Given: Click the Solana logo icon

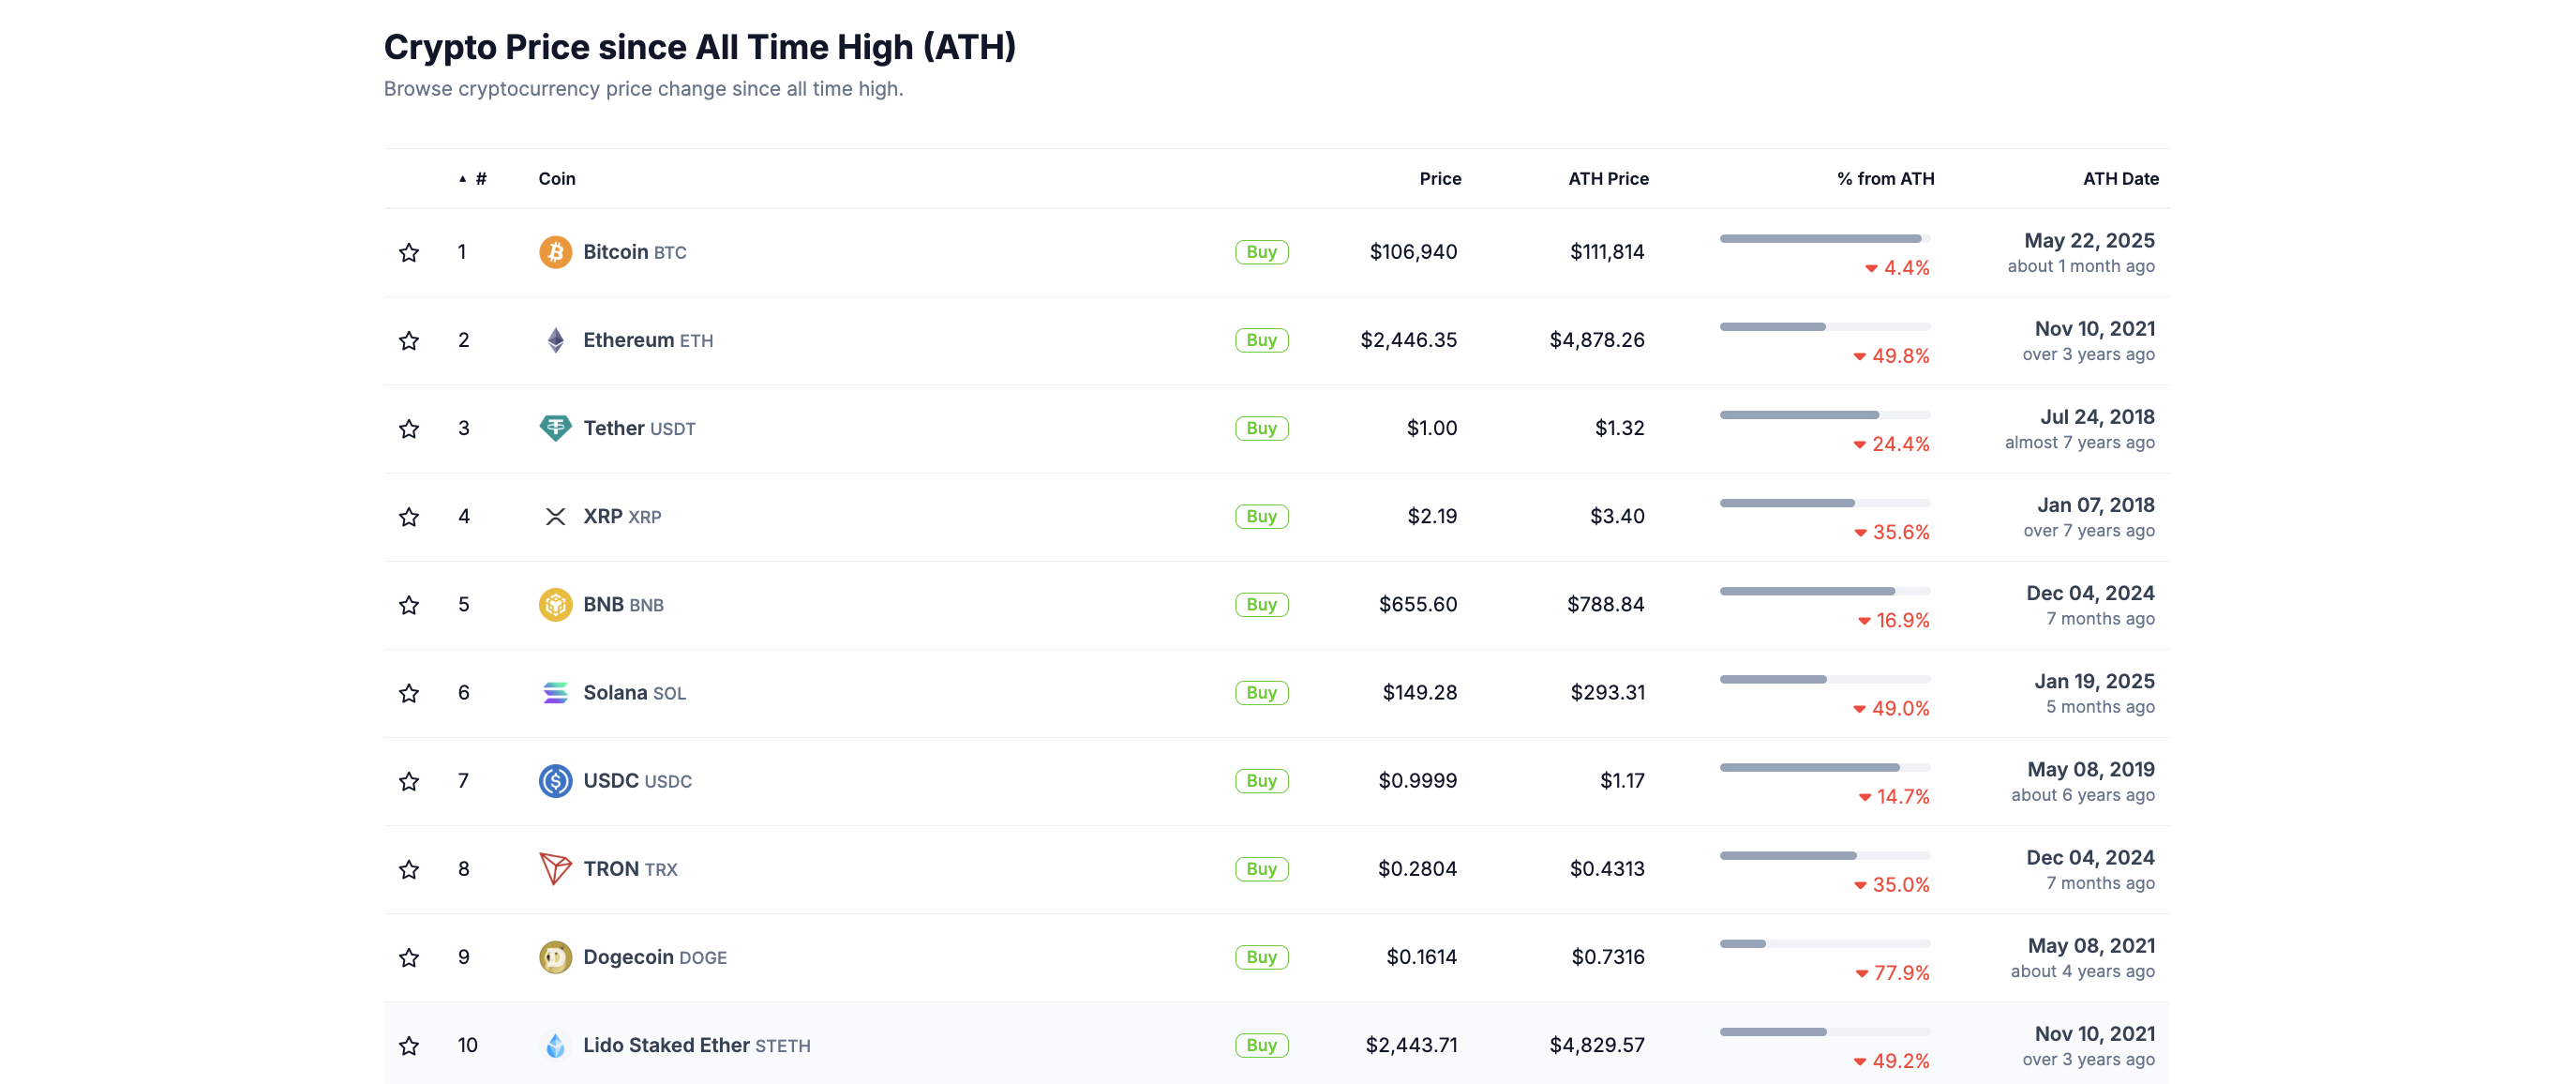Looking at the screenshot, I should (555, 692).
